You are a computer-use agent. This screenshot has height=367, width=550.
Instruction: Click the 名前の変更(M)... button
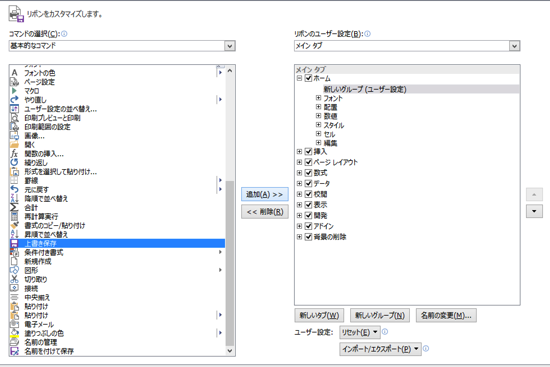point(446,315)
